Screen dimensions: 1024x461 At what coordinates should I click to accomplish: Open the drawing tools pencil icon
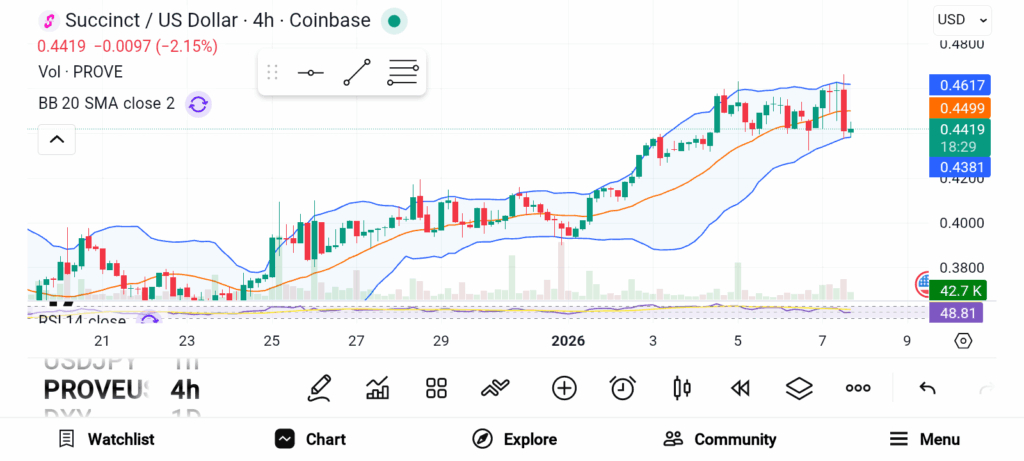320,388
